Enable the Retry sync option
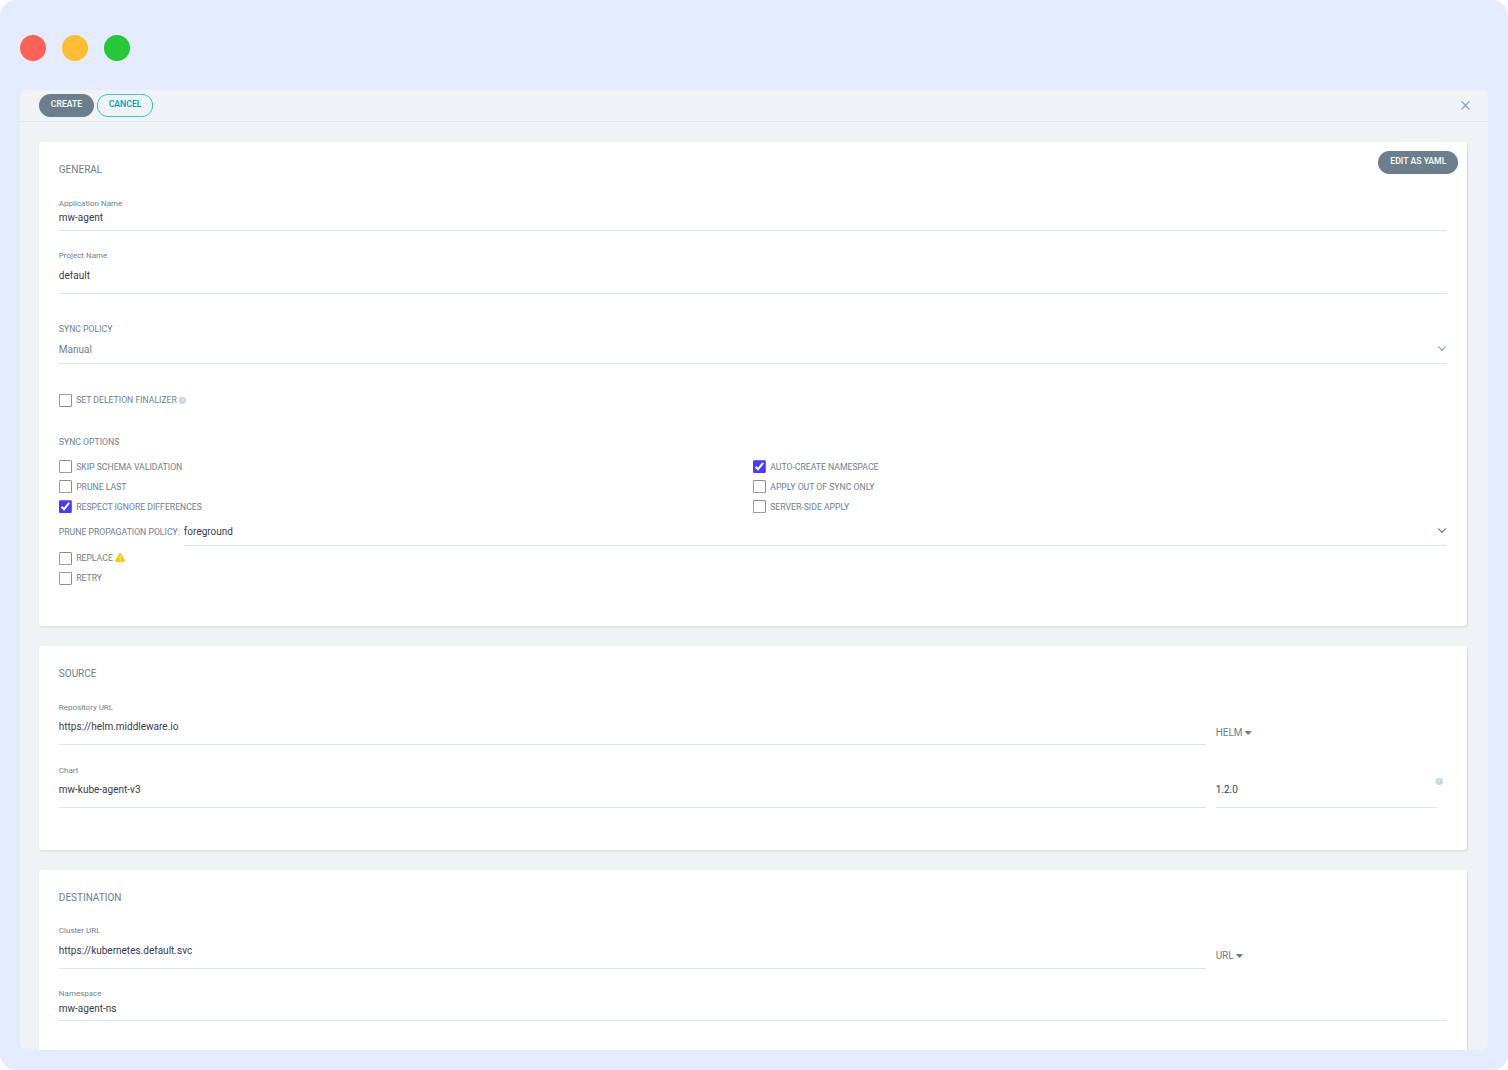The width and height of the screenshot is (1508, 1070). 65,577
